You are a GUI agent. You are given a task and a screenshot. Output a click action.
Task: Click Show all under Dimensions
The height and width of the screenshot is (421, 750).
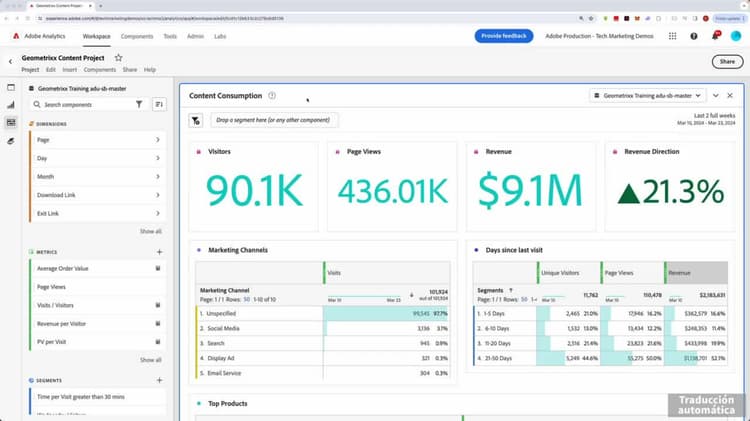pyautogui.click(x=150, y=232)
